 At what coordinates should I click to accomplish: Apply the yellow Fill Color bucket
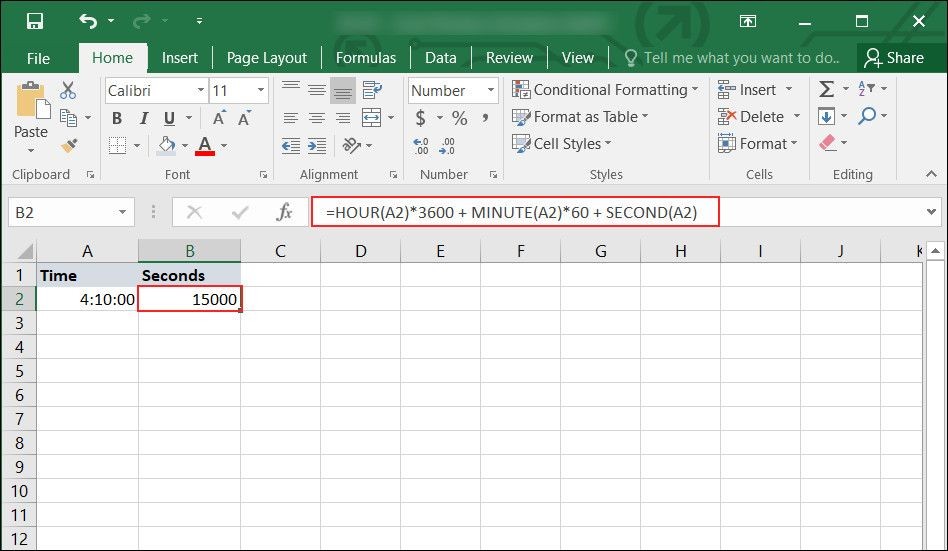pyautogui.click(x=166, y=145)
